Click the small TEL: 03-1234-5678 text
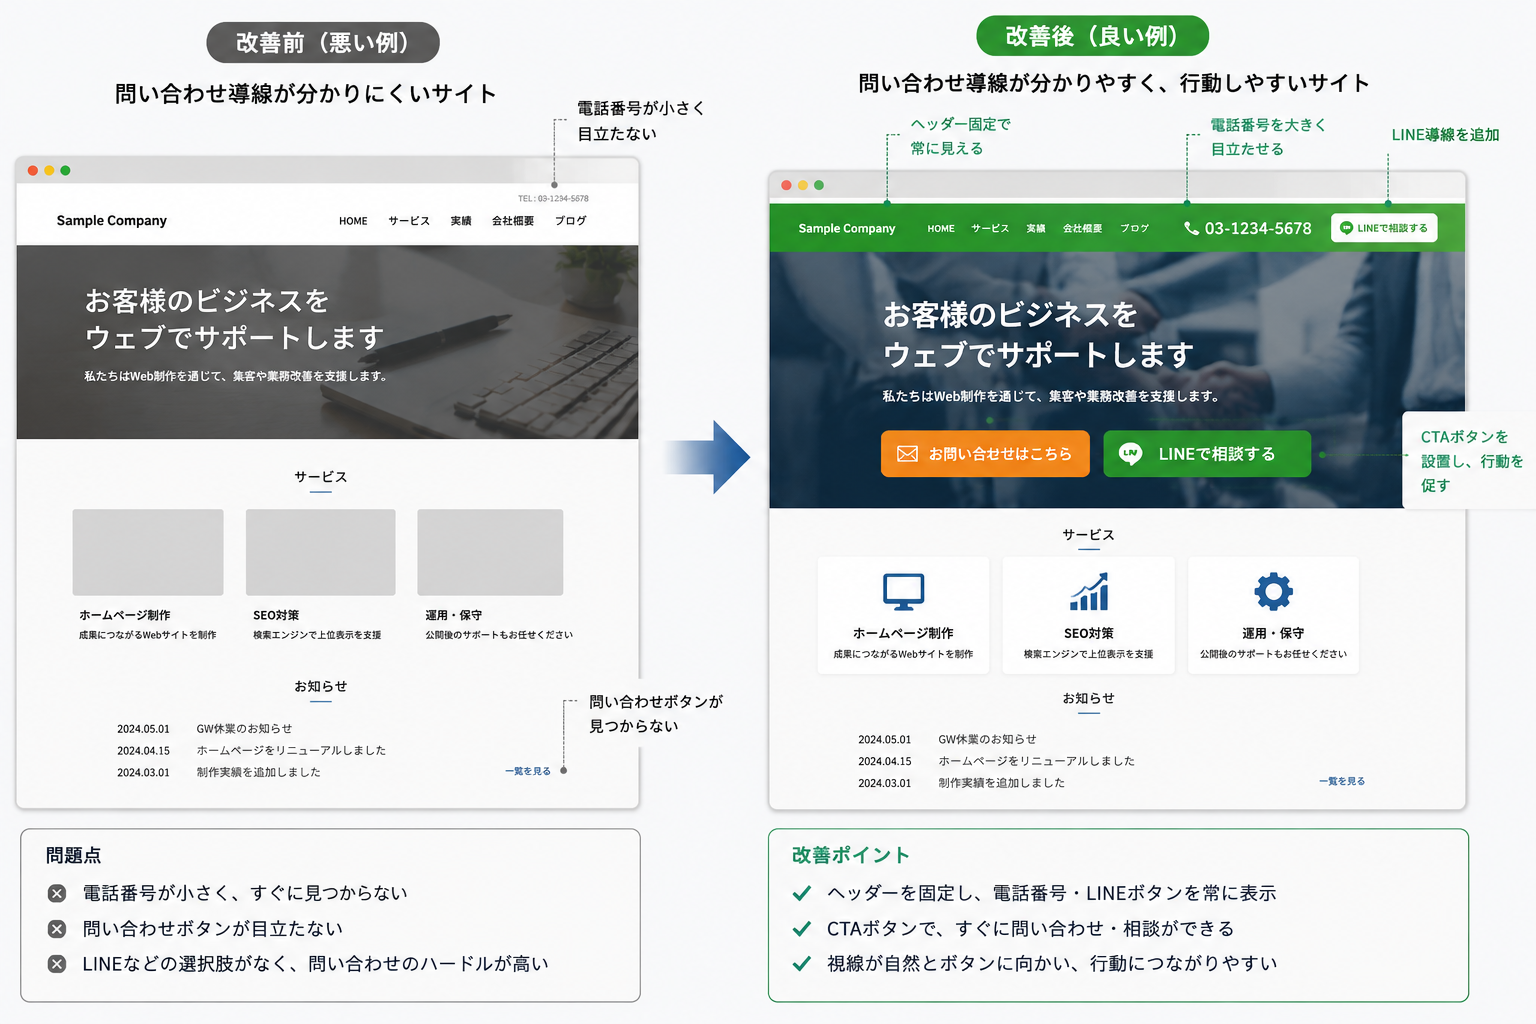This screenshot has height=1024, width=1536. point(553,198)
